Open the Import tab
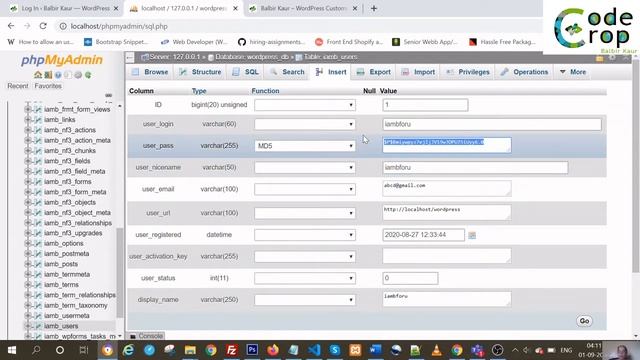This screenshot has width=640, height=360. (x=418, y=72)
